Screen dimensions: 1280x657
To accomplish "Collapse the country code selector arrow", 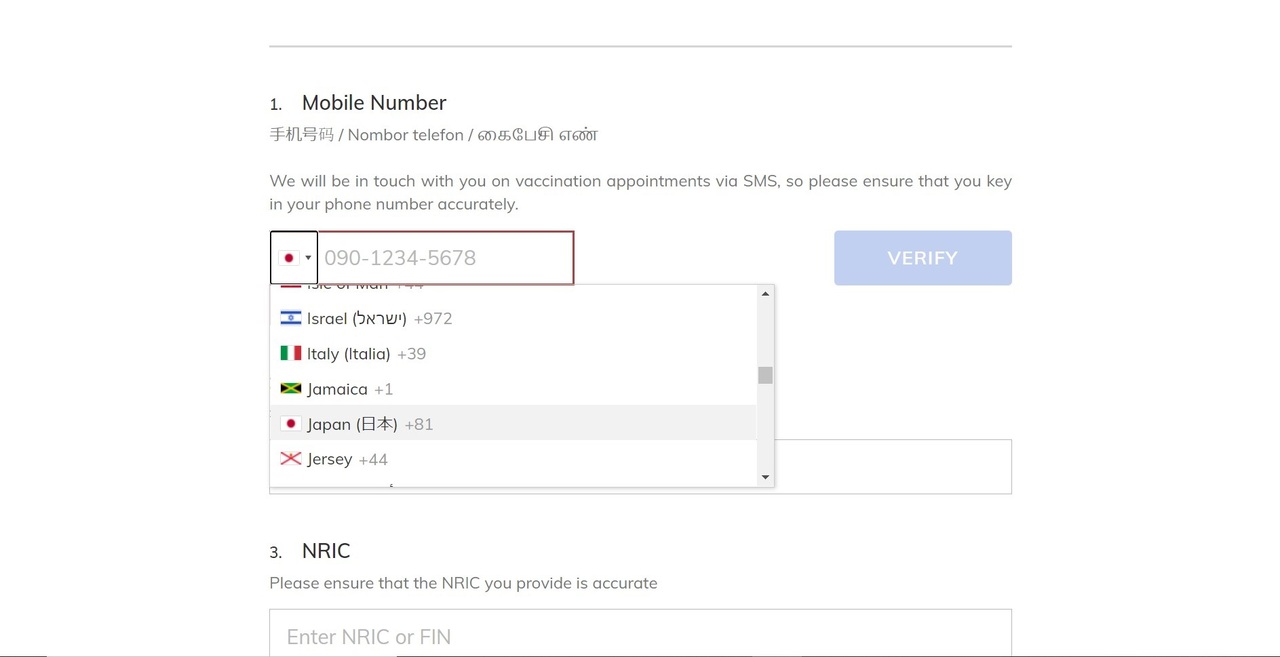I will coord(308,258).
